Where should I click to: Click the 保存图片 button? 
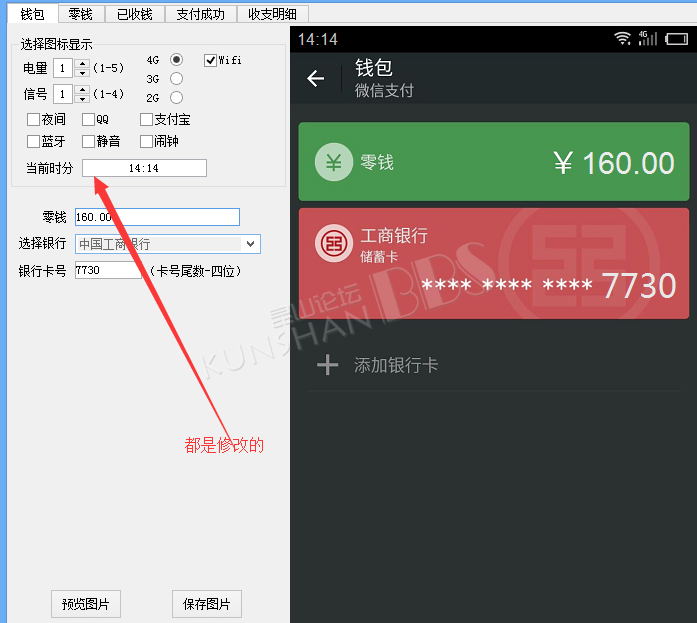click(x=207, y=604)
